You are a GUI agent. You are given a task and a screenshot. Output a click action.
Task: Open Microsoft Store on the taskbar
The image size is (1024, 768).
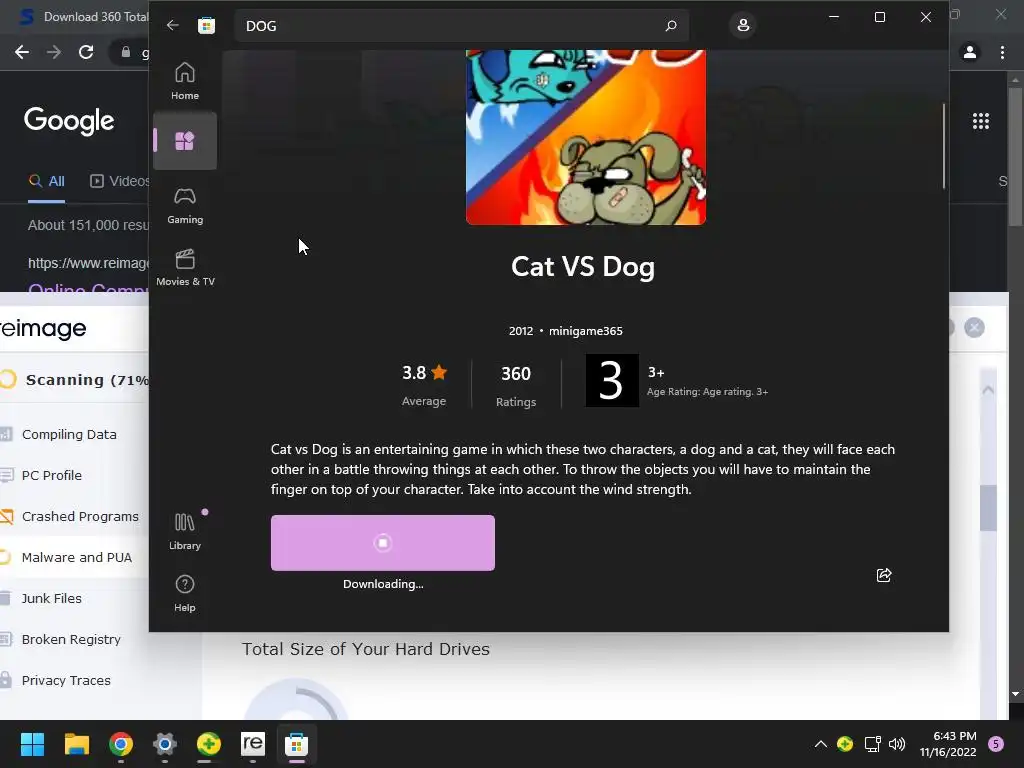[x=296, y=744]
